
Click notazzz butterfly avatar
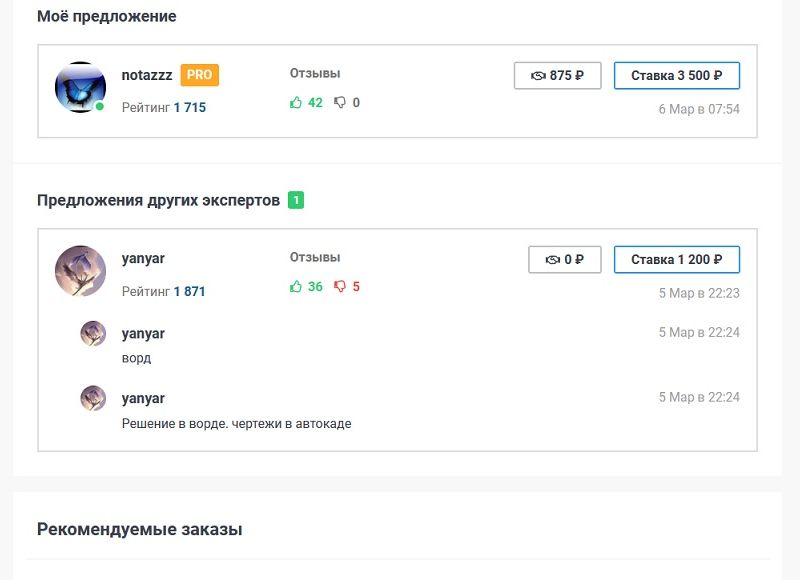point(80,88)
